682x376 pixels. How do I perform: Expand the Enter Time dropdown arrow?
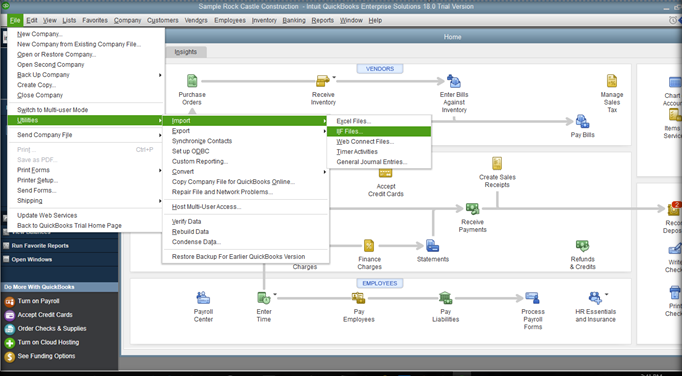pos(275,295)
